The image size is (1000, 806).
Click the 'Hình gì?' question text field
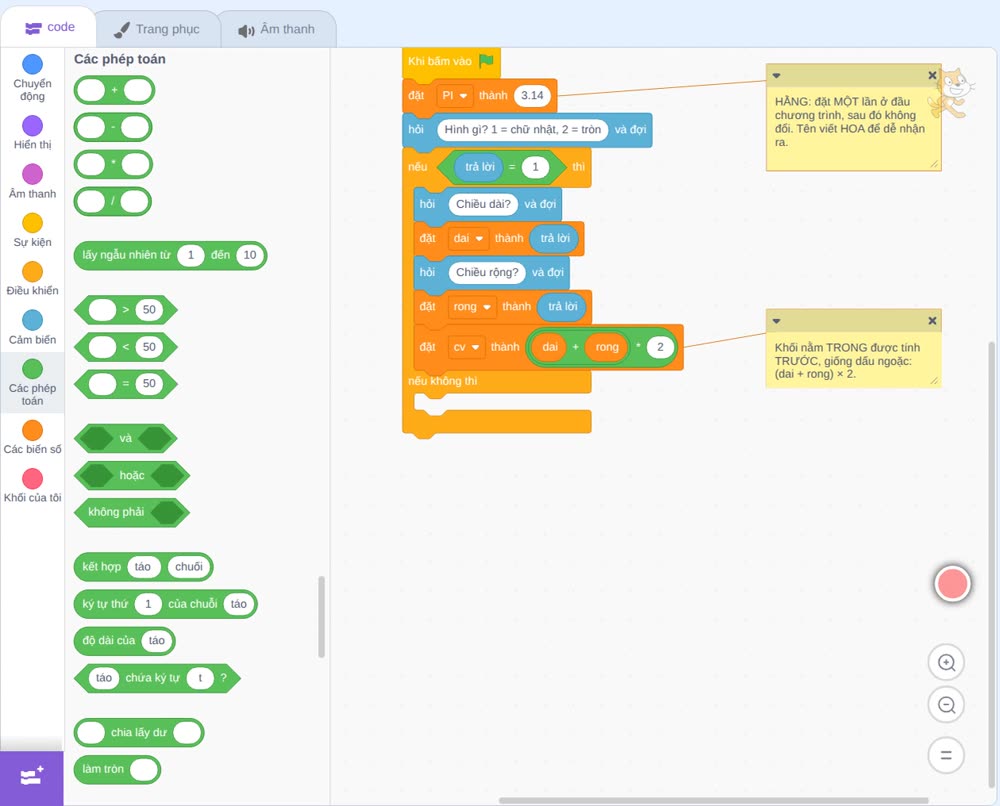[x=522, y=129]
